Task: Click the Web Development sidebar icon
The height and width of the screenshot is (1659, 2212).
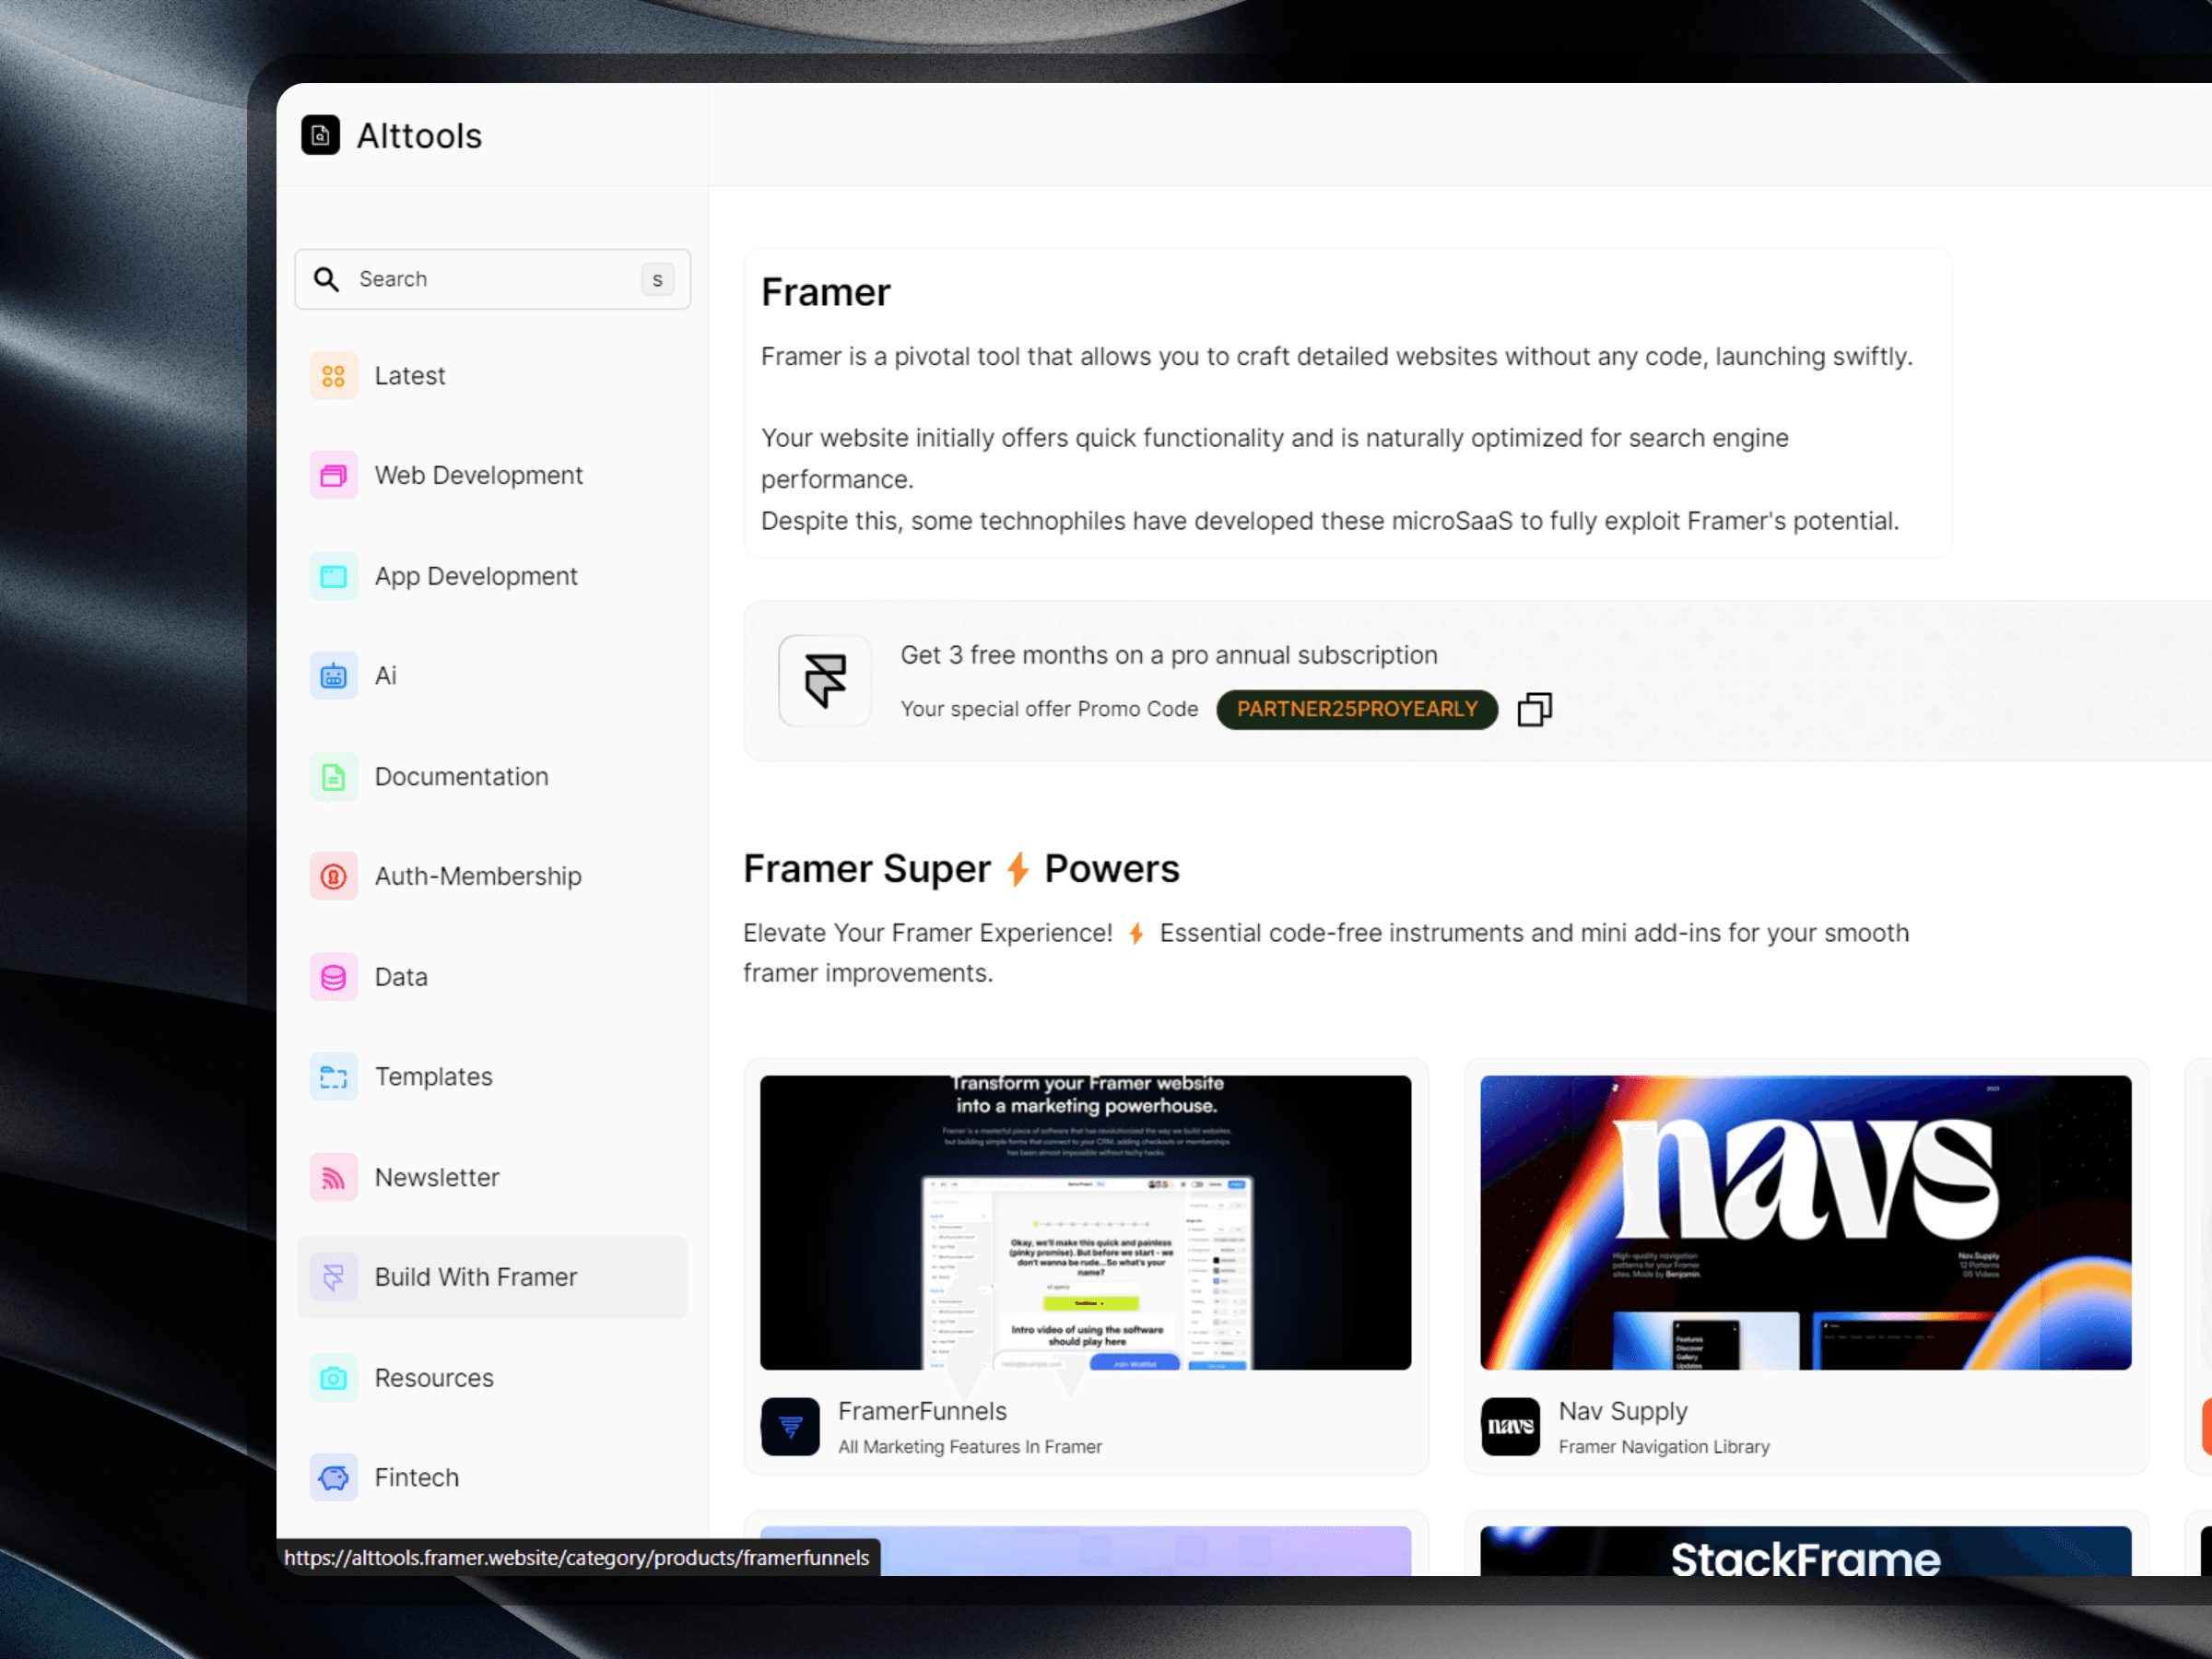Action: 333,474
